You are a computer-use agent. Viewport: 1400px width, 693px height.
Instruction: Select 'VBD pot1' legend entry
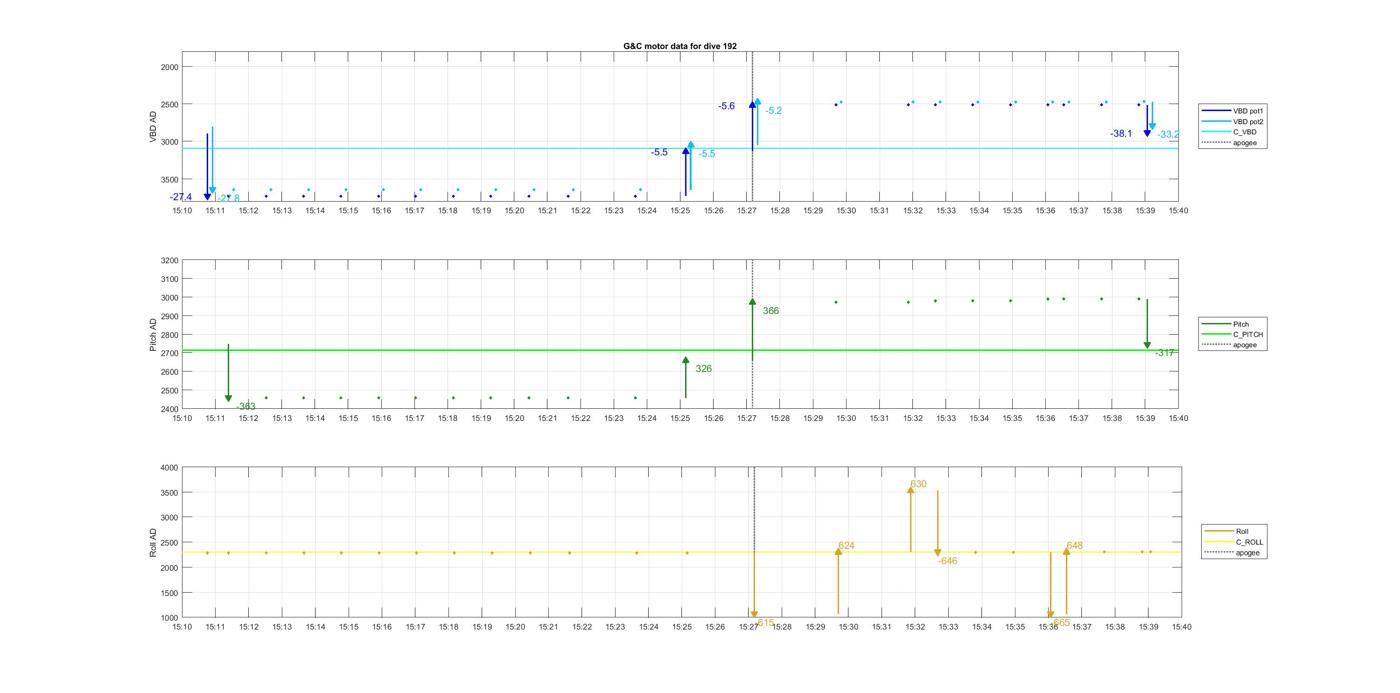coord(1250,111)
